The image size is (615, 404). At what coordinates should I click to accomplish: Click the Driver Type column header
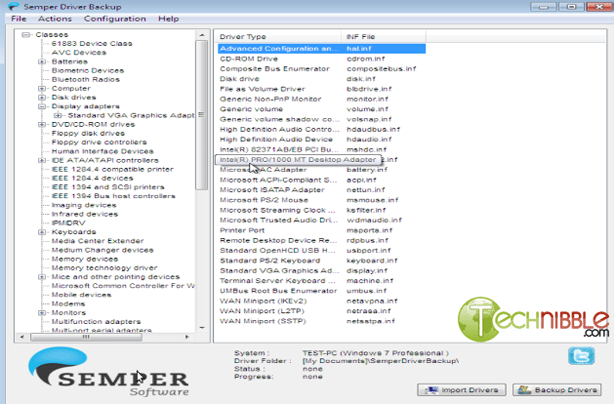[279, 37]
